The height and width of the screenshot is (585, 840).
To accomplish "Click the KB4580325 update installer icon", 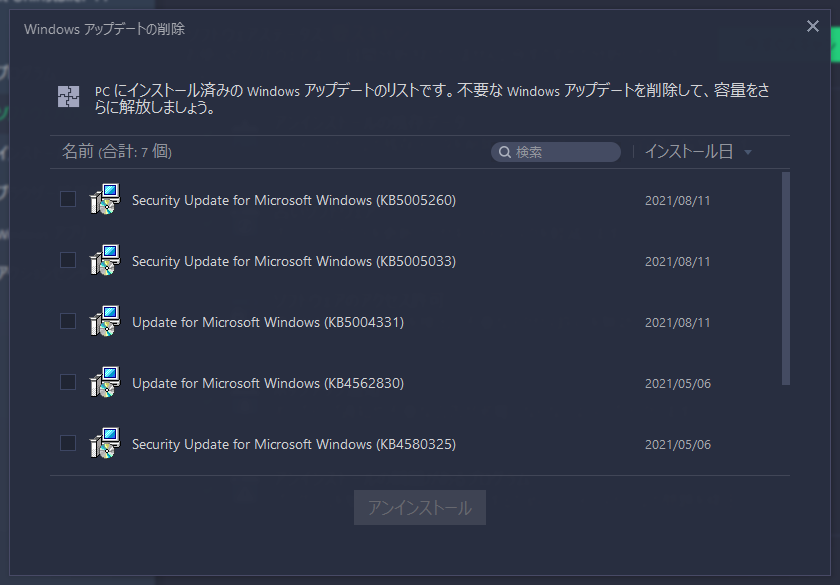I will 104,444.
